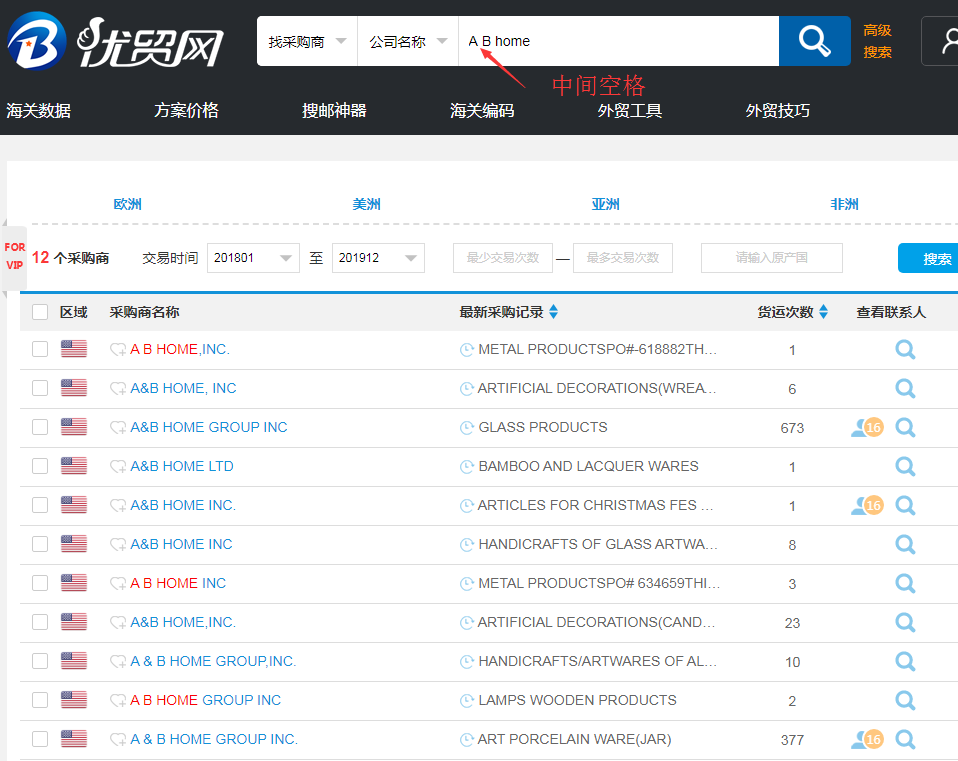Check the box for A B HOME INC
Screen dimensions: 958x761
click(x=40, y=583)
